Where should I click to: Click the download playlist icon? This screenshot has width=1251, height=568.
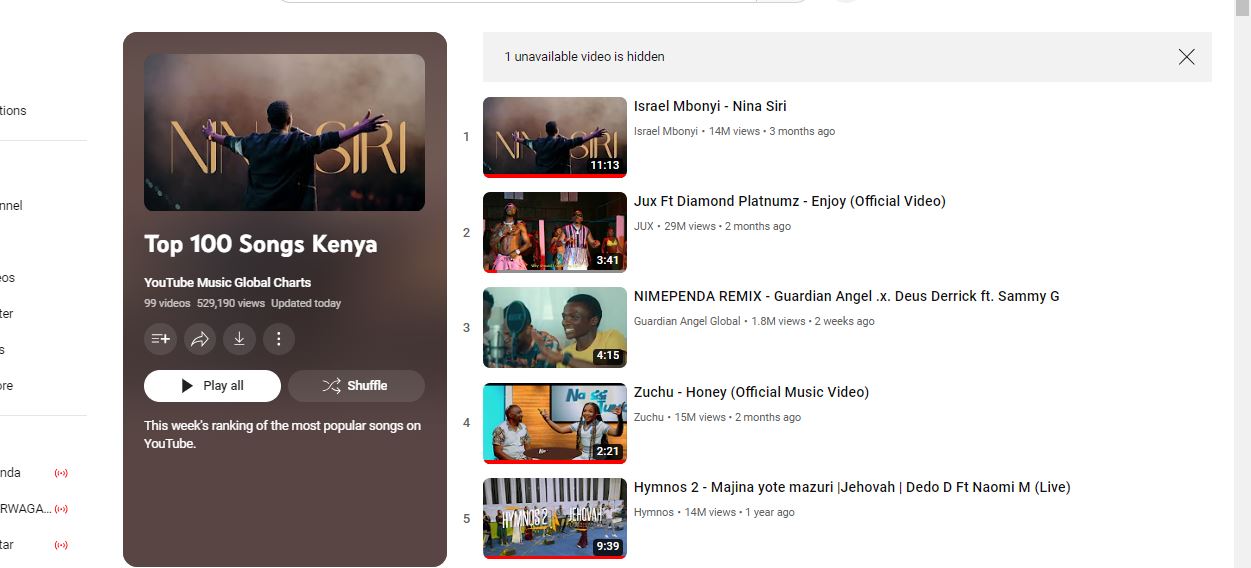pyautogui.click(x=239, y=339)
